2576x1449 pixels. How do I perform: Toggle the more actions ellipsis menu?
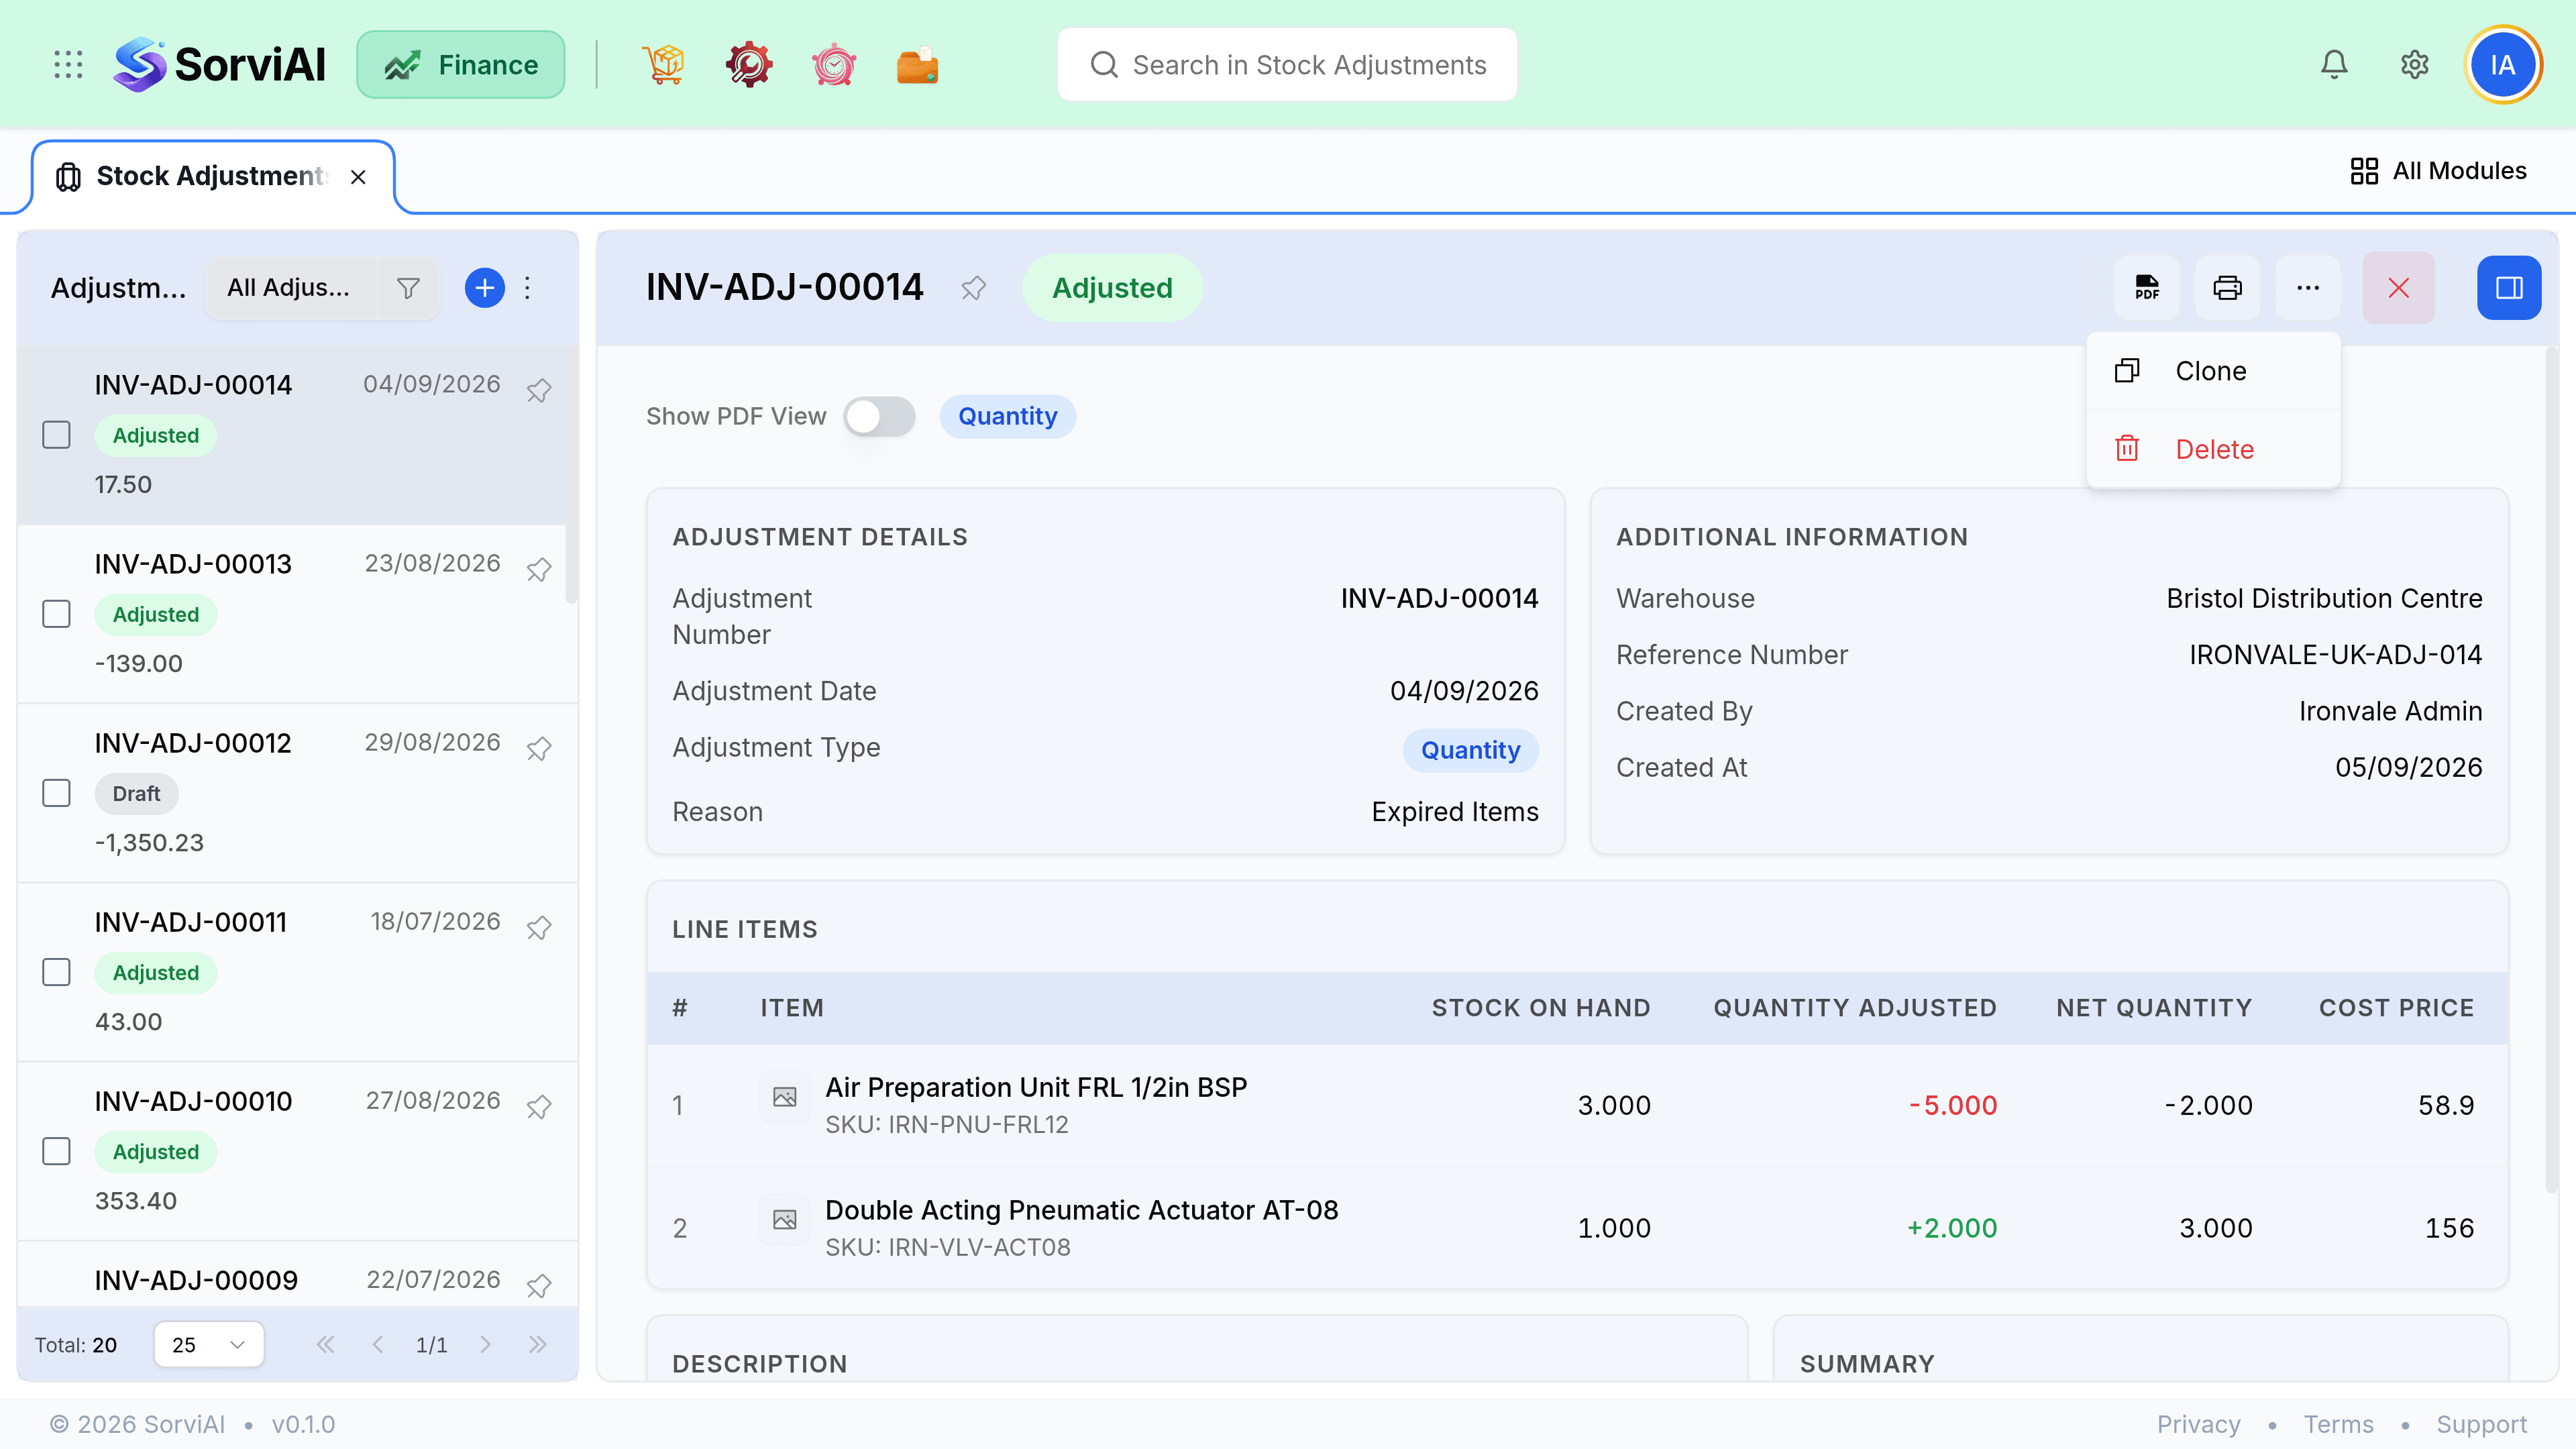(2308, 288)
